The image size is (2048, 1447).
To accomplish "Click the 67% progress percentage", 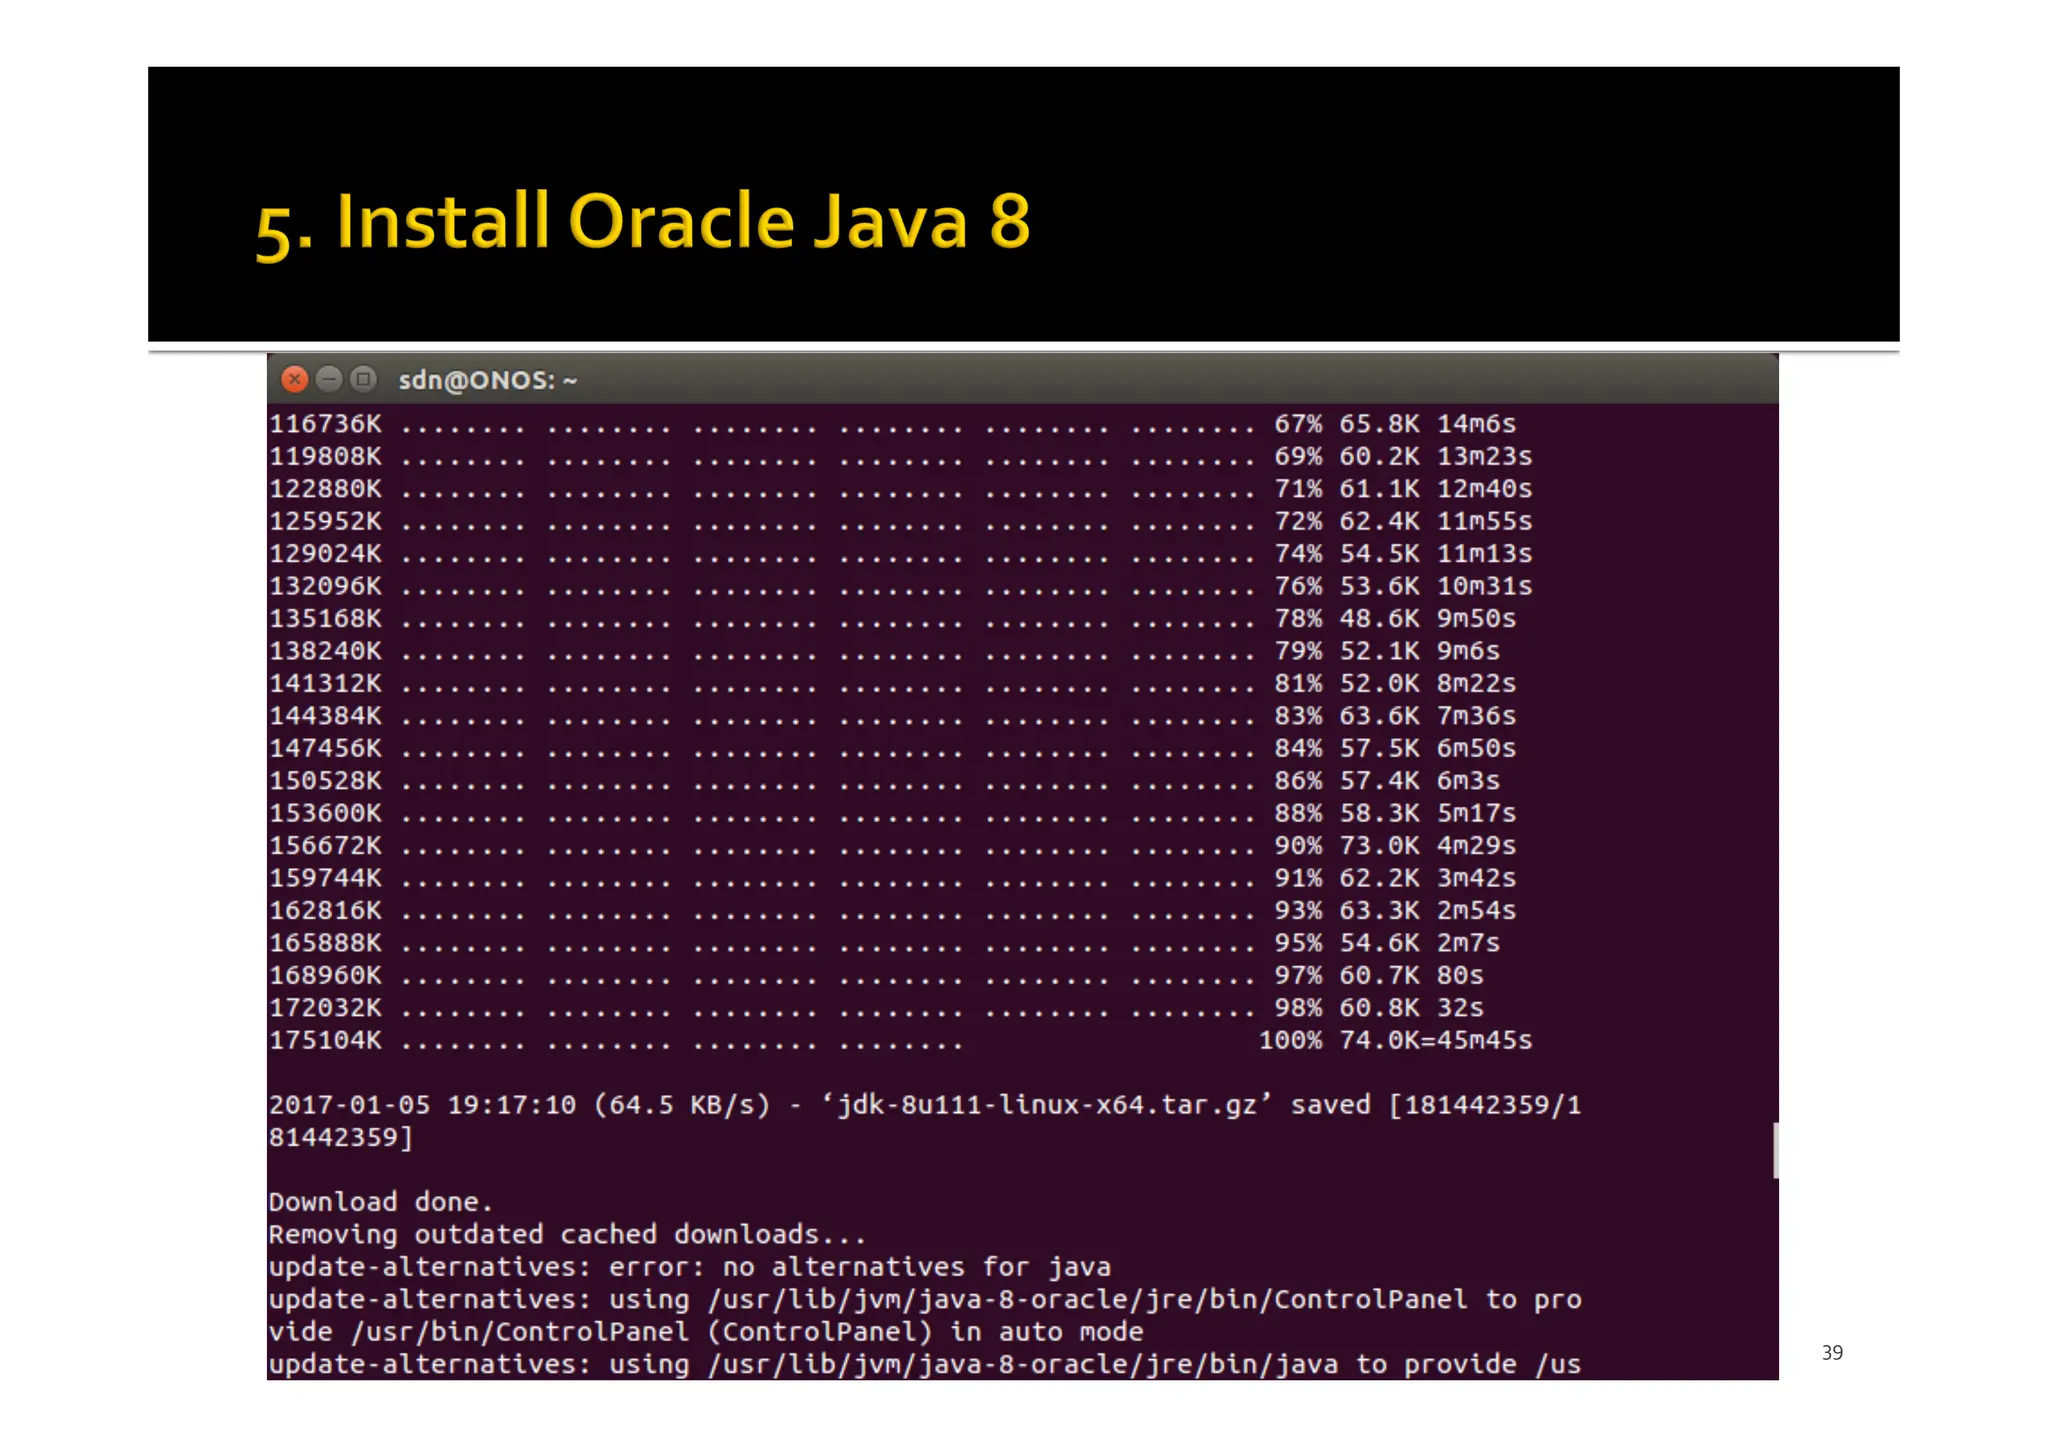I will [1297, 424].
